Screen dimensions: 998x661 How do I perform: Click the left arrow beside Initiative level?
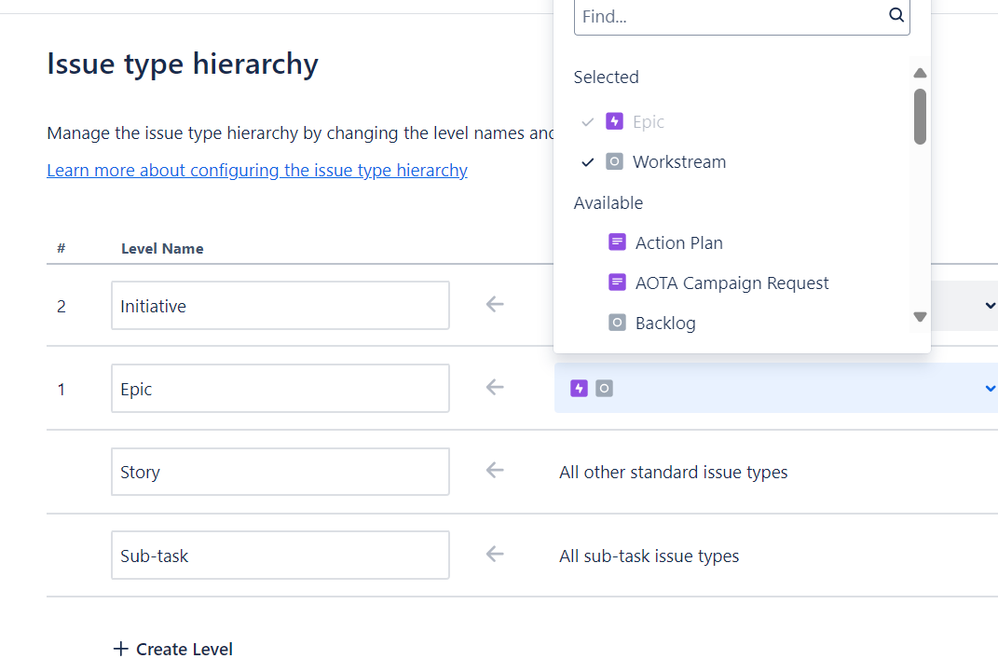coord(495,305)
